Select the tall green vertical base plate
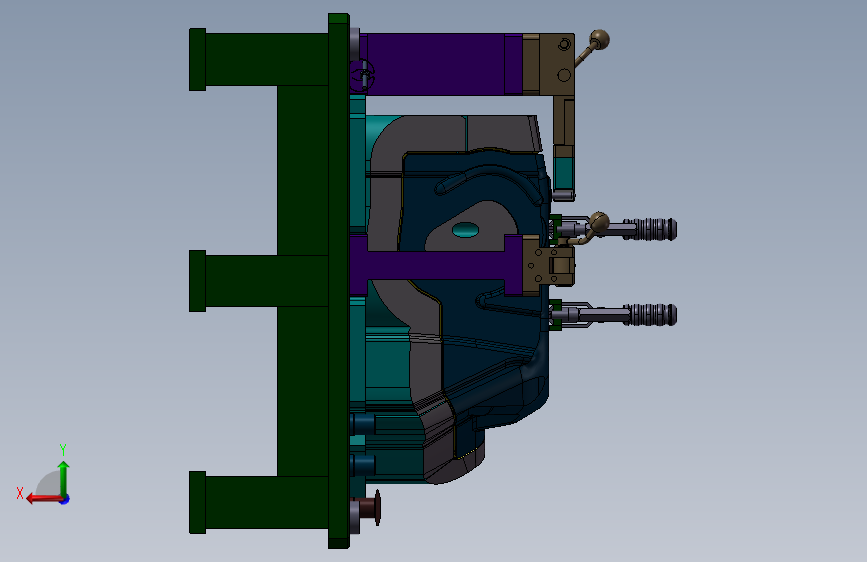The width and height of the screenshot is (867, 562). click(x=338, y=281)
